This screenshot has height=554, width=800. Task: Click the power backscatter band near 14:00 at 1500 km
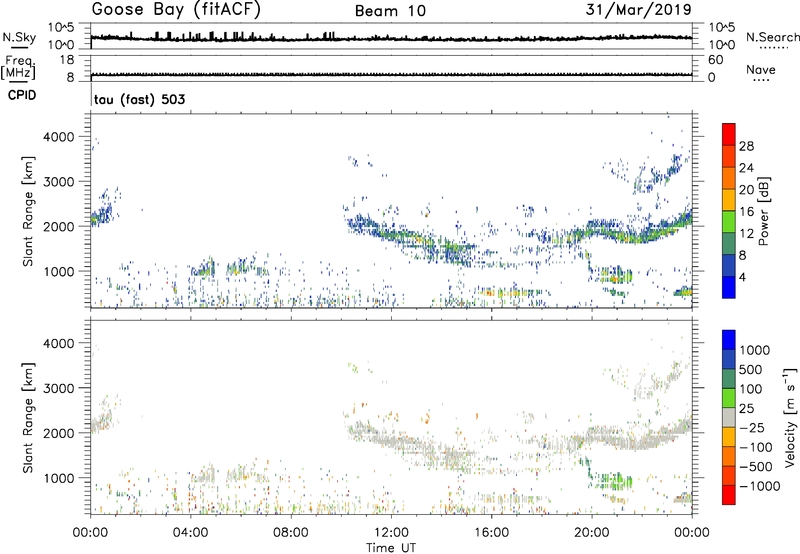[x=452, y=248]
